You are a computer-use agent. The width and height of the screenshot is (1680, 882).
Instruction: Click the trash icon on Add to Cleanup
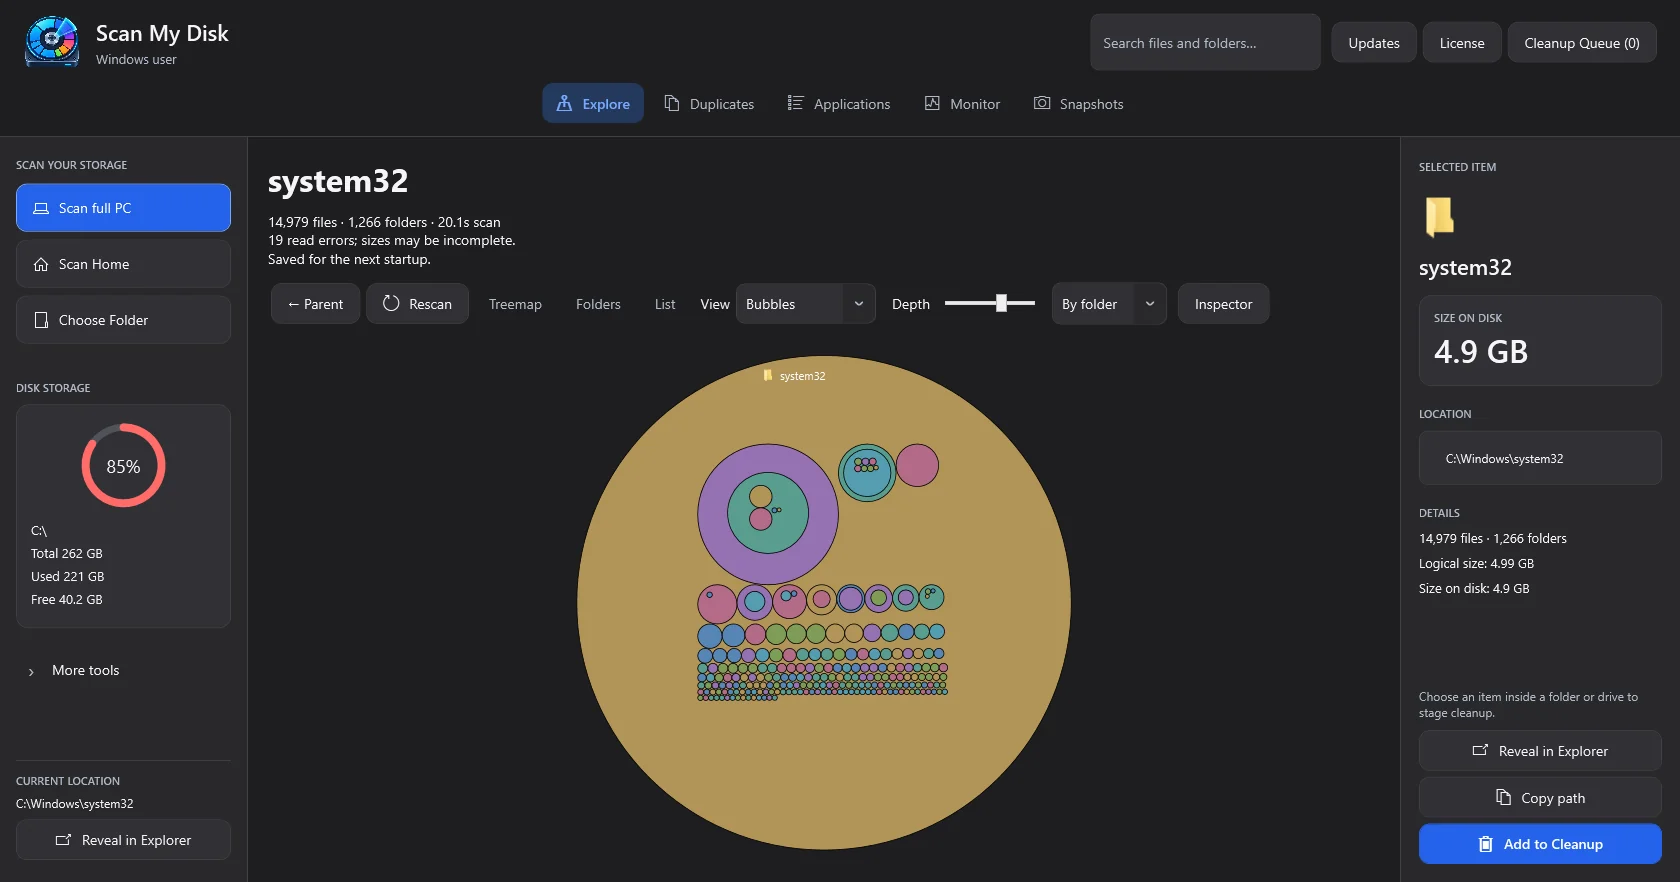click(x=1486, y=844)
